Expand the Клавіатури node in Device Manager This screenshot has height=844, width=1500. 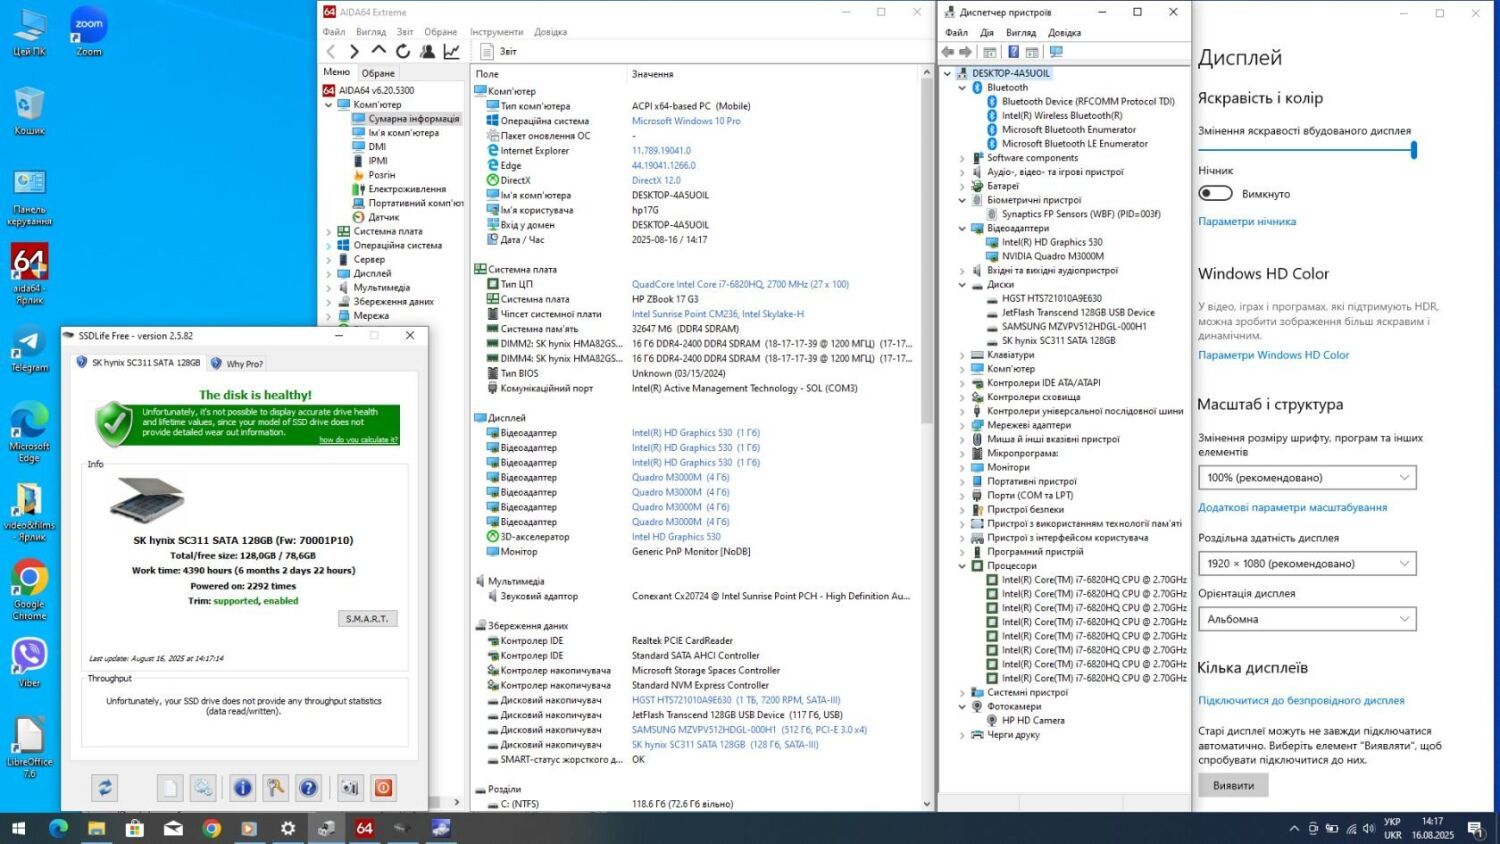tap(963, 355)
